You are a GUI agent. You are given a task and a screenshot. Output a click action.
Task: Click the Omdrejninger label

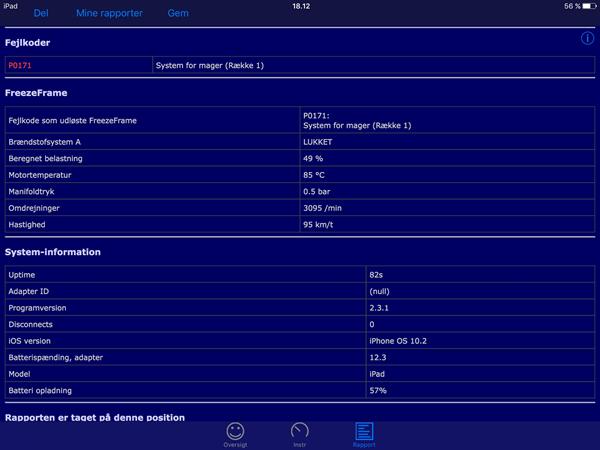tap(34, 208)
